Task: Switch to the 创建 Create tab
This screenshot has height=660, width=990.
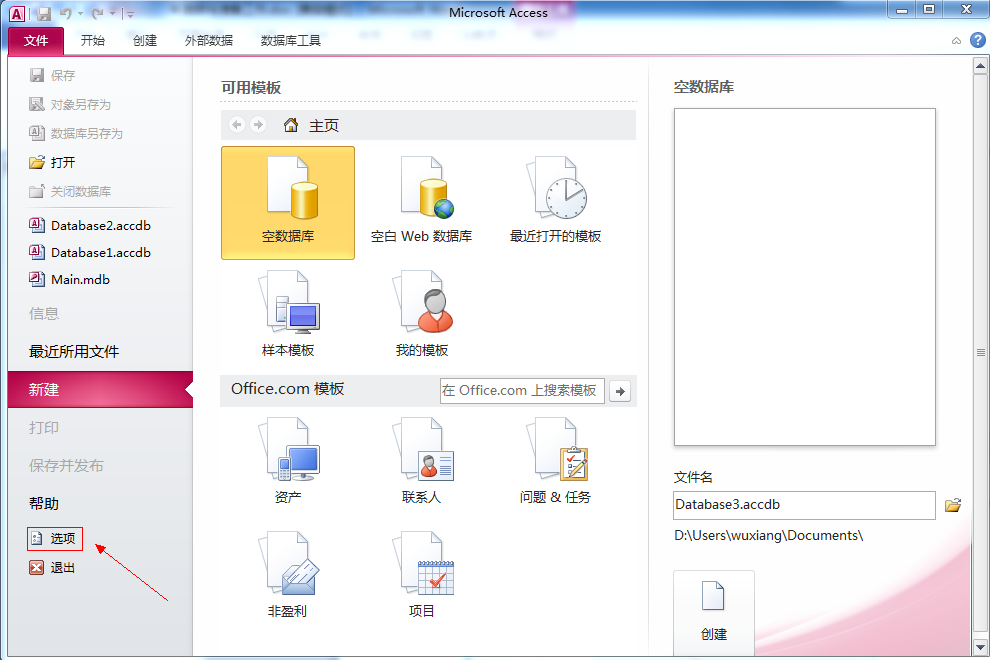Action: click(145, 40)
